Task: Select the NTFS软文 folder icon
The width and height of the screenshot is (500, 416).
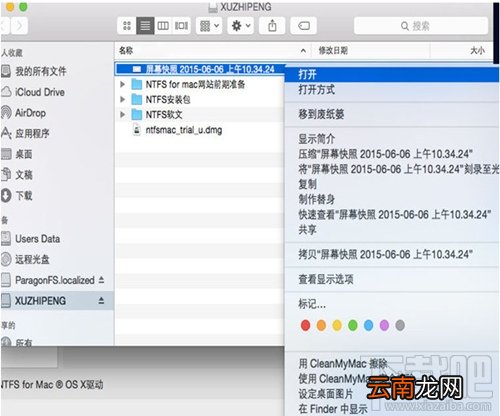Action: 137,115
